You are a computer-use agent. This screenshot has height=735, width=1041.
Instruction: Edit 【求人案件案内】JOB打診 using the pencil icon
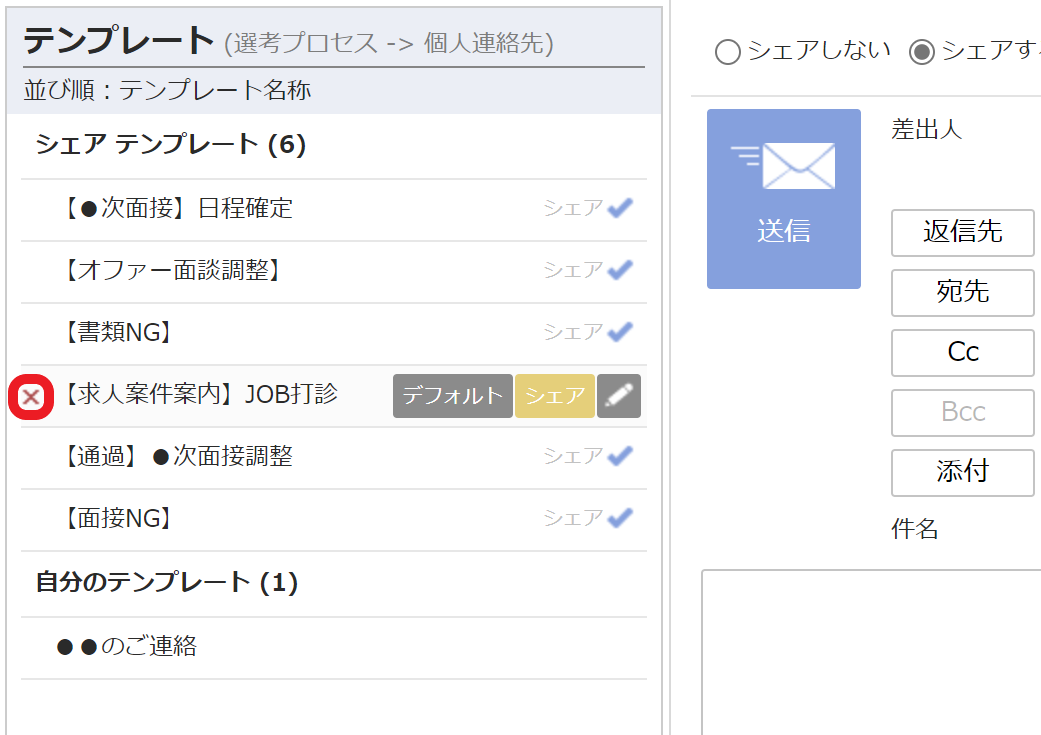618,395
